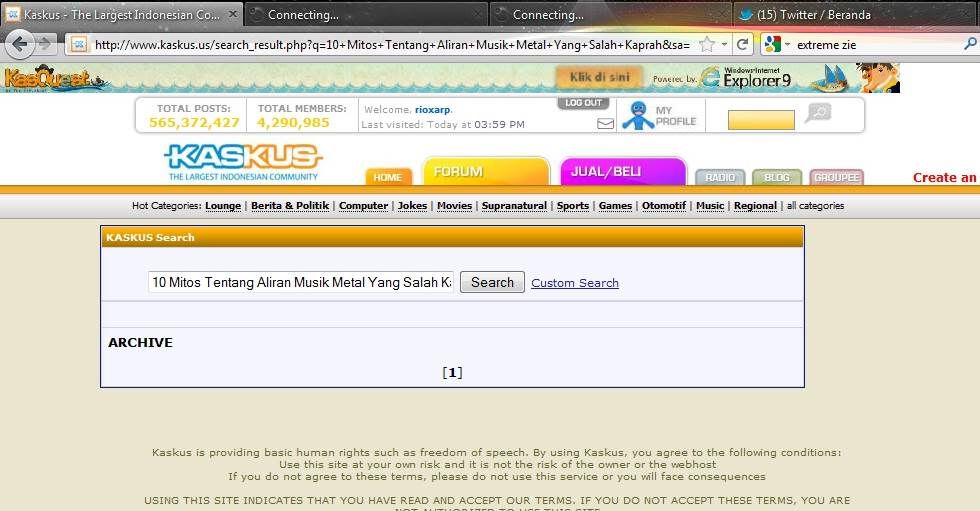Switch to second Connecting tab
Image resolution: width=980 pixels, height=511 pixels.
[609, 14]
